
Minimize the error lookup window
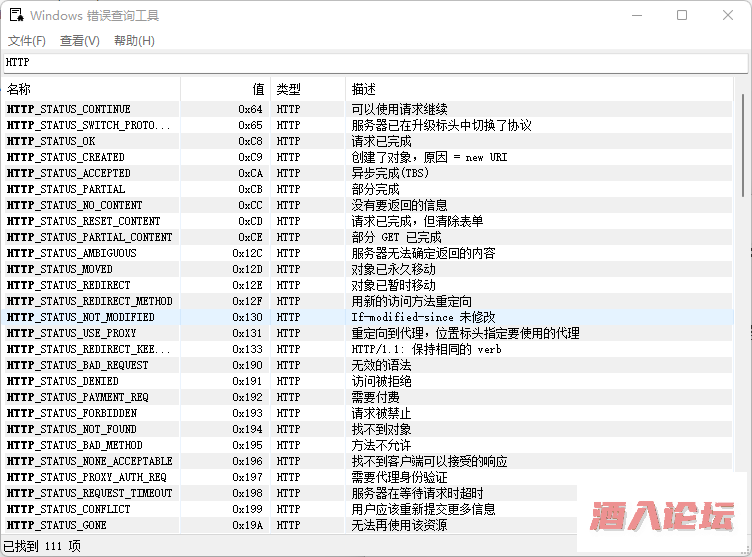[637, 15]
